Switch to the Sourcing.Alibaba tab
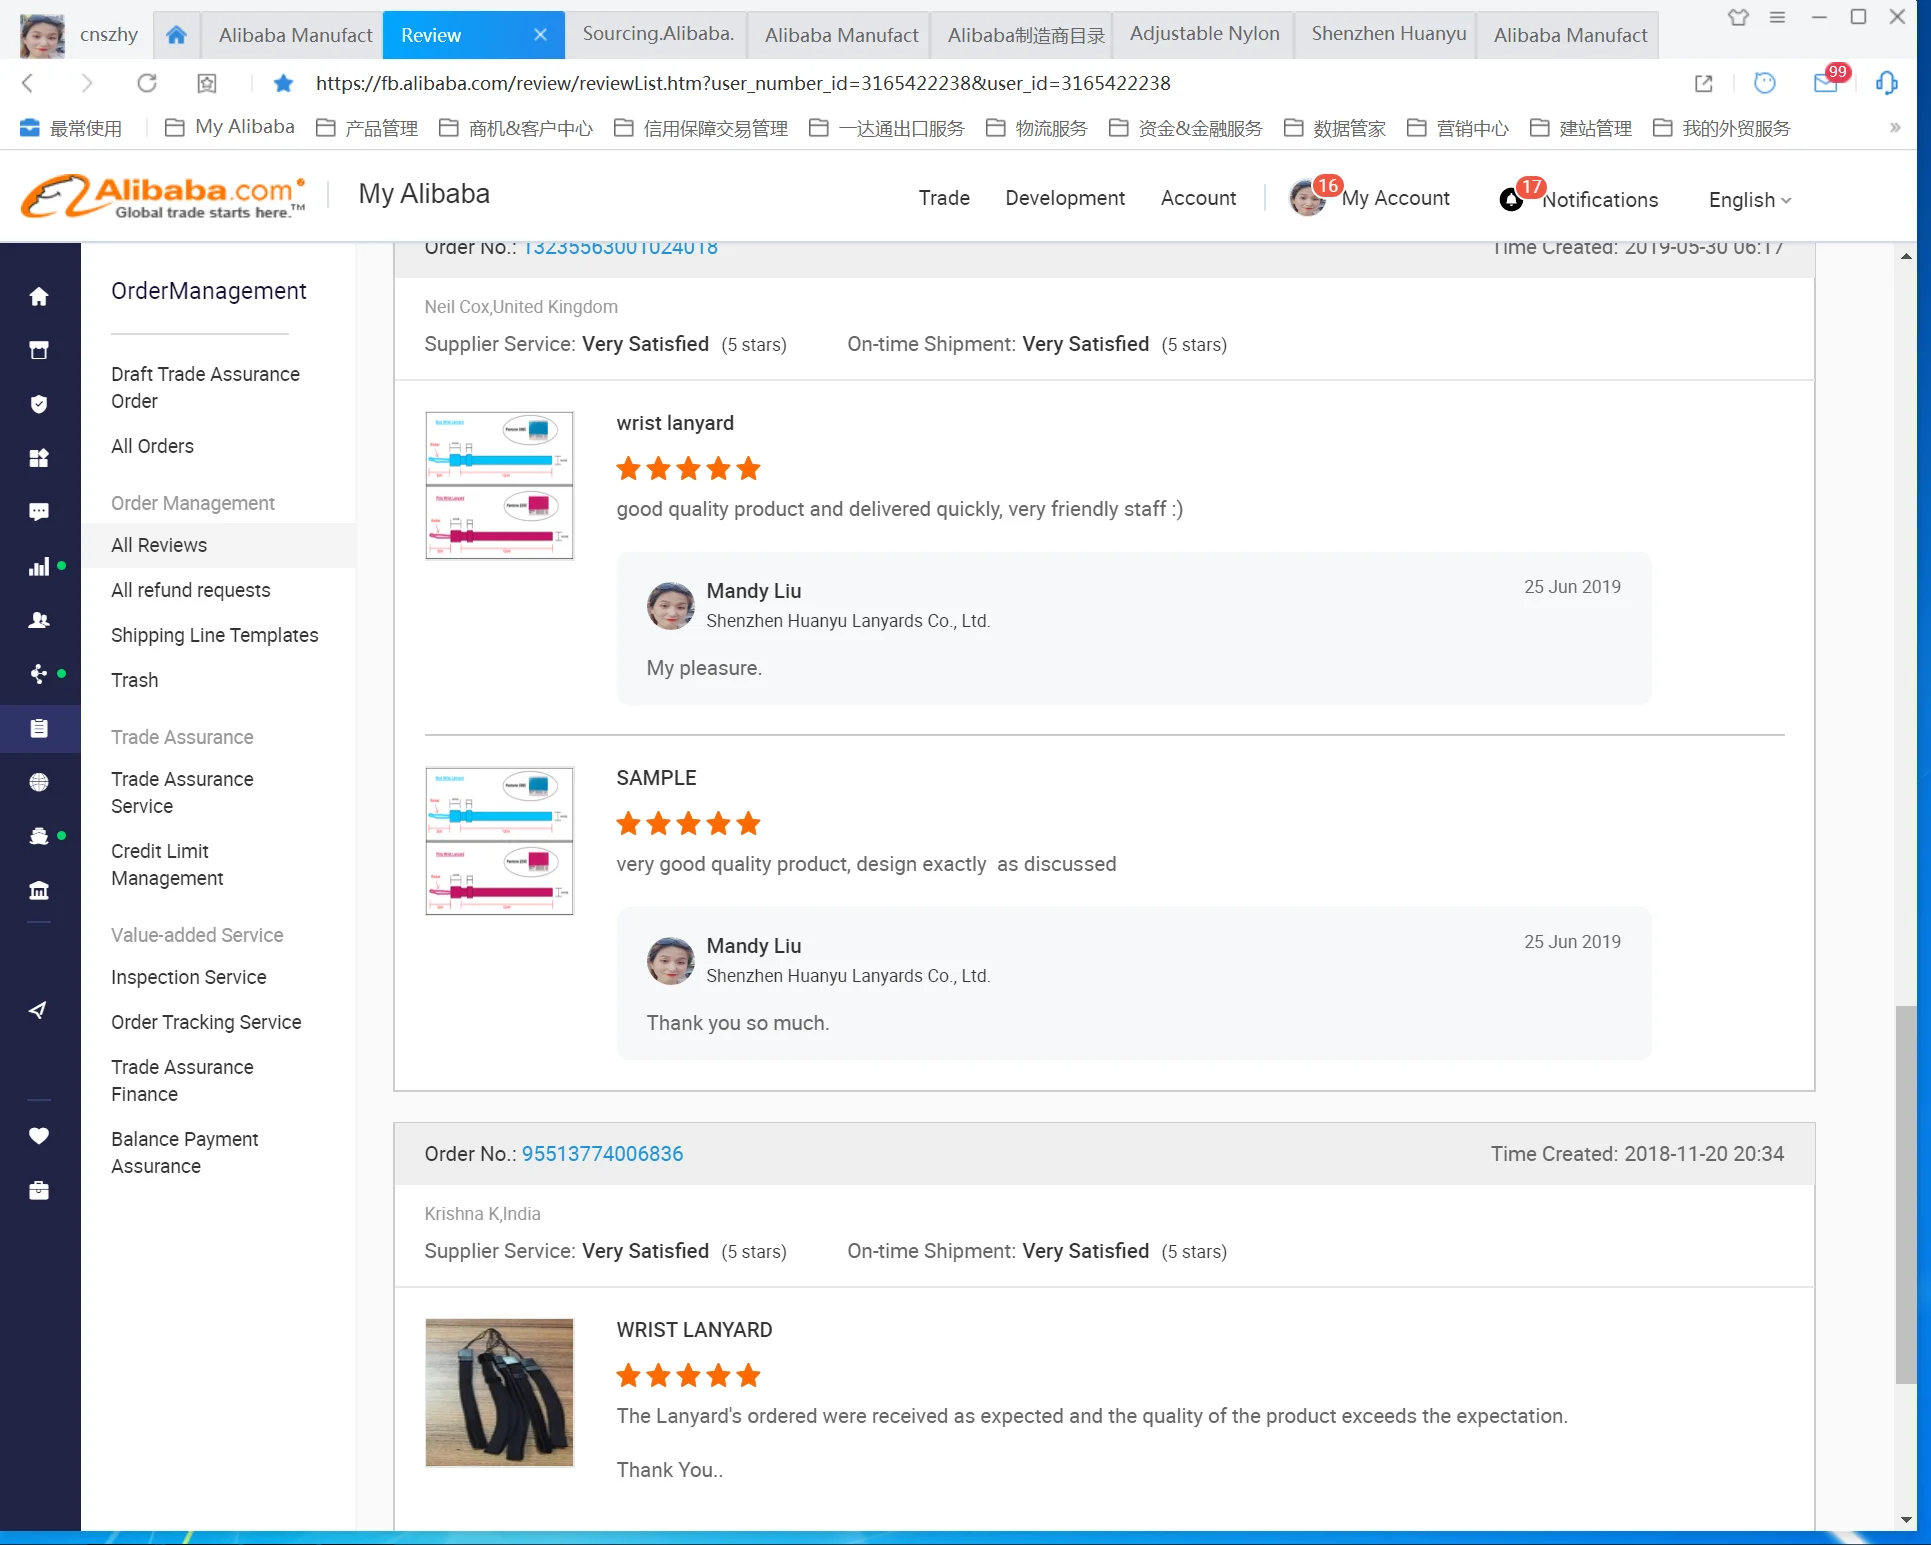1931x1545 pixels. (x=657, y=34)
